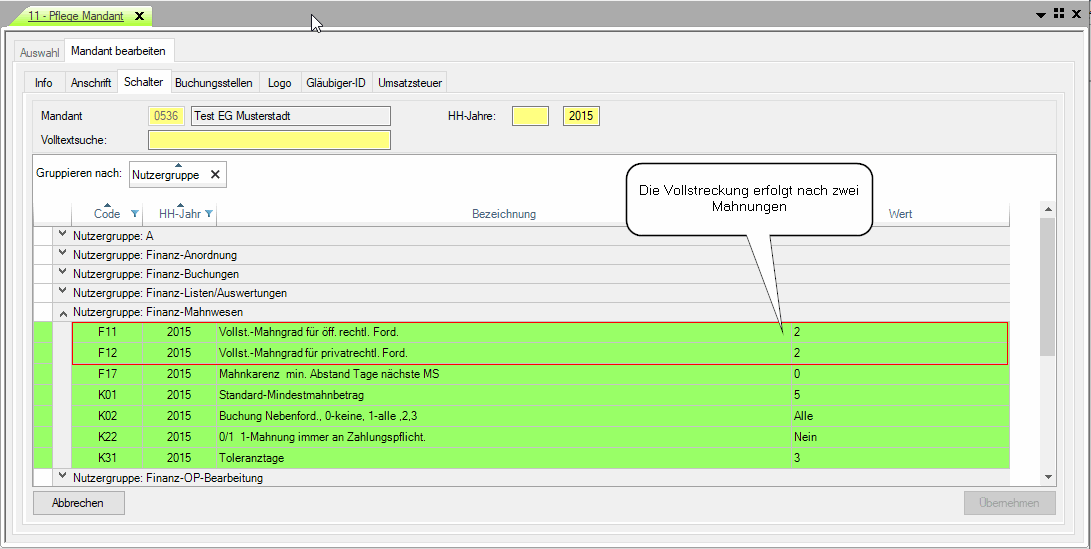The width and height of the screenshot is (1091, 549).
Task: Open the Buchungsstellen tab
Action: coord(213,83)
